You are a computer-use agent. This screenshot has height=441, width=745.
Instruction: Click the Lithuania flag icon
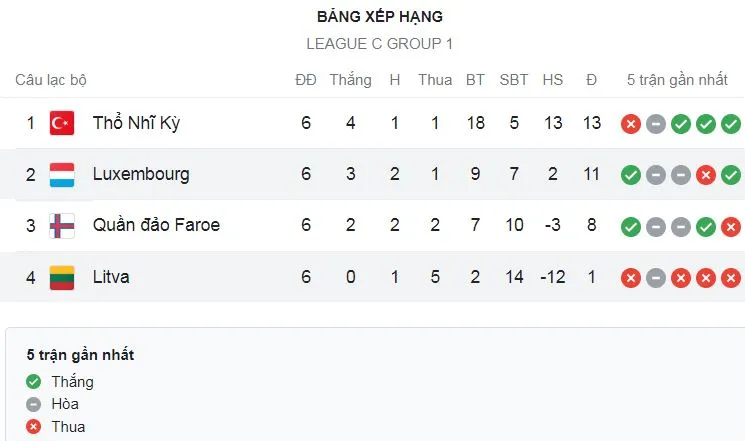(x=62, y=277)
